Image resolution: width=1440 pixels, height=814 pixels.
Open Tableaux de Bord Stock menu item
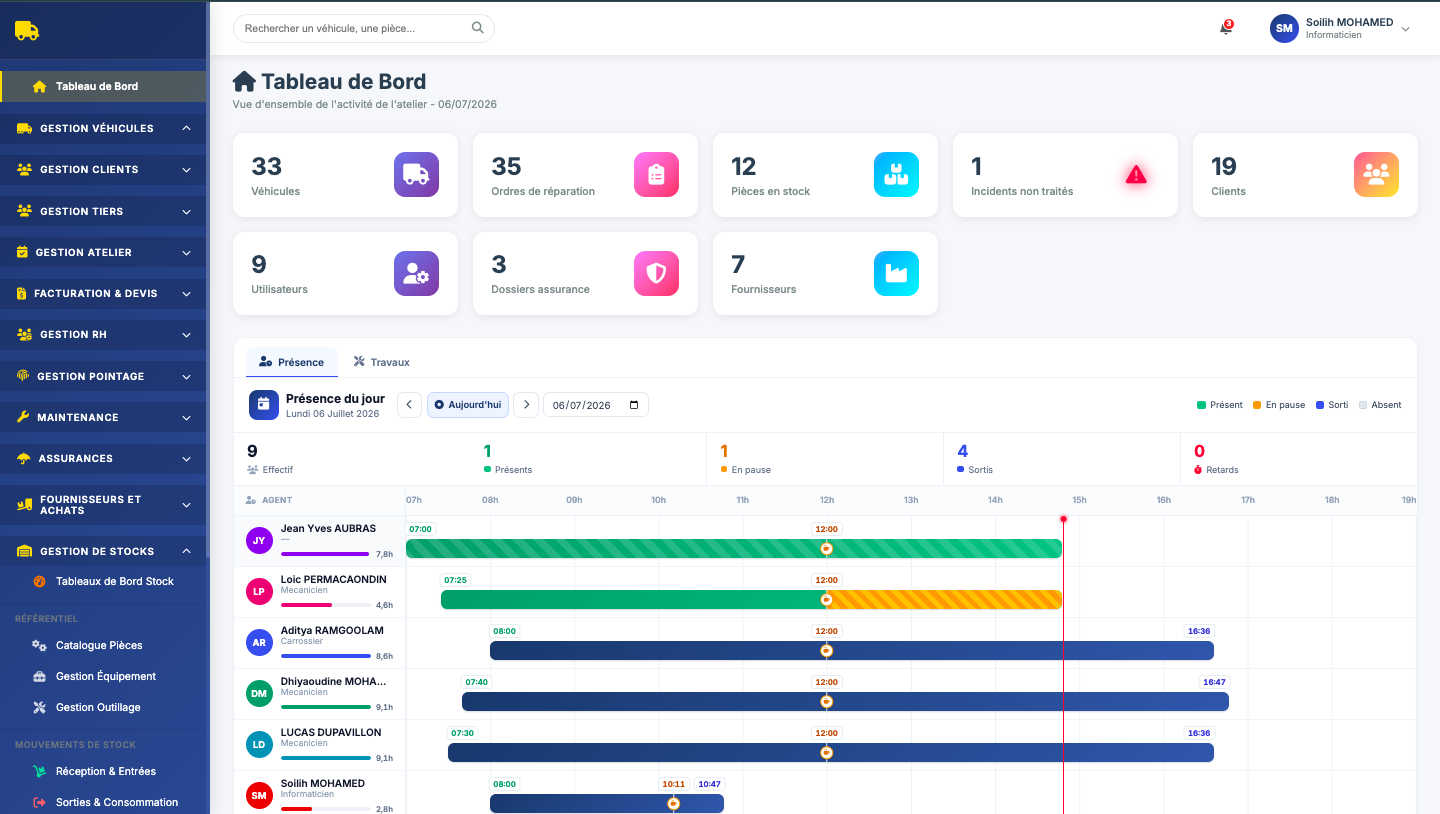(x=103, y=581)
